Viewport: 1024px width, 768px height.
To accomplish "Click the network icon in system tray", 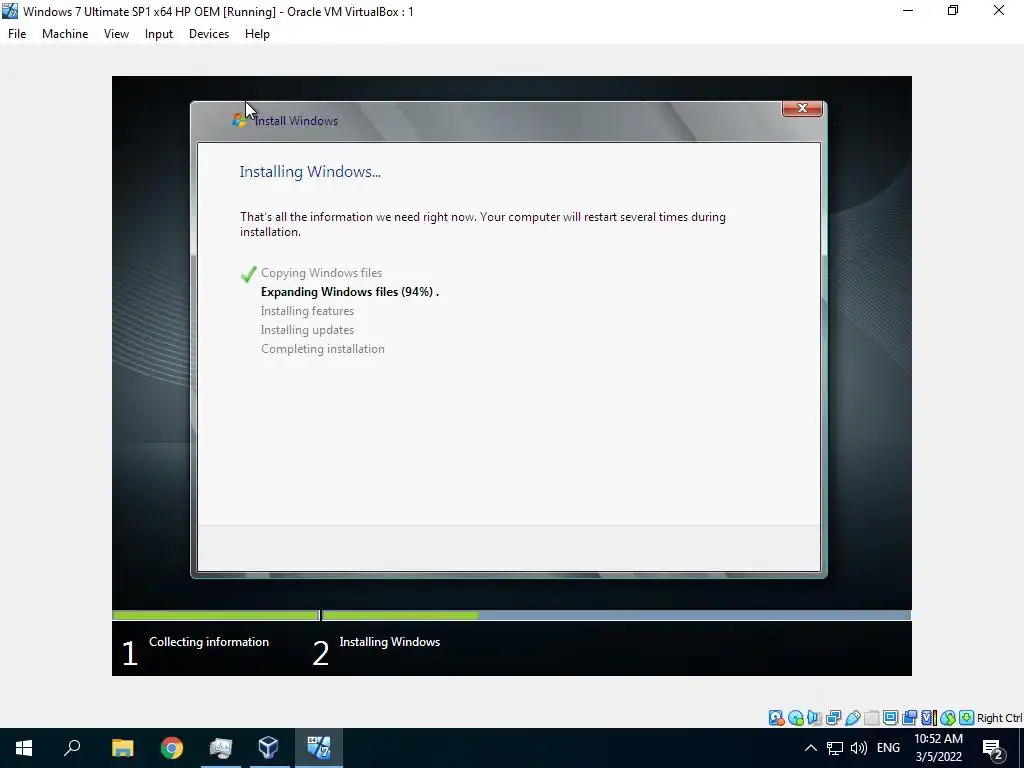I will (x=835, y=748).
